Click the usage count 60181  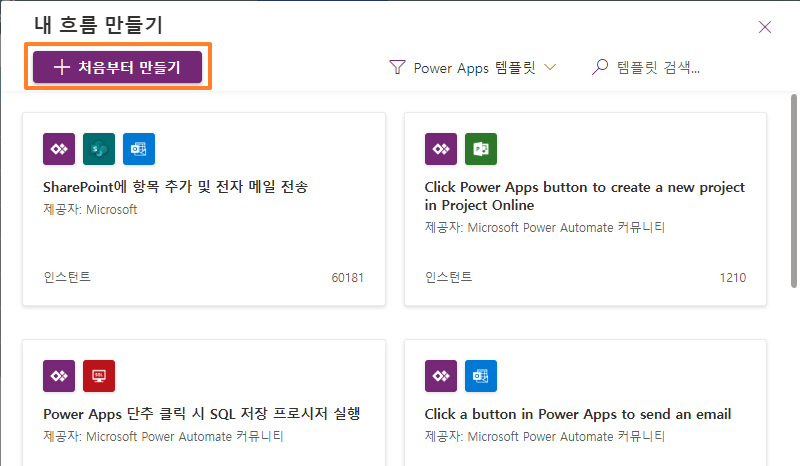(347, 277)
